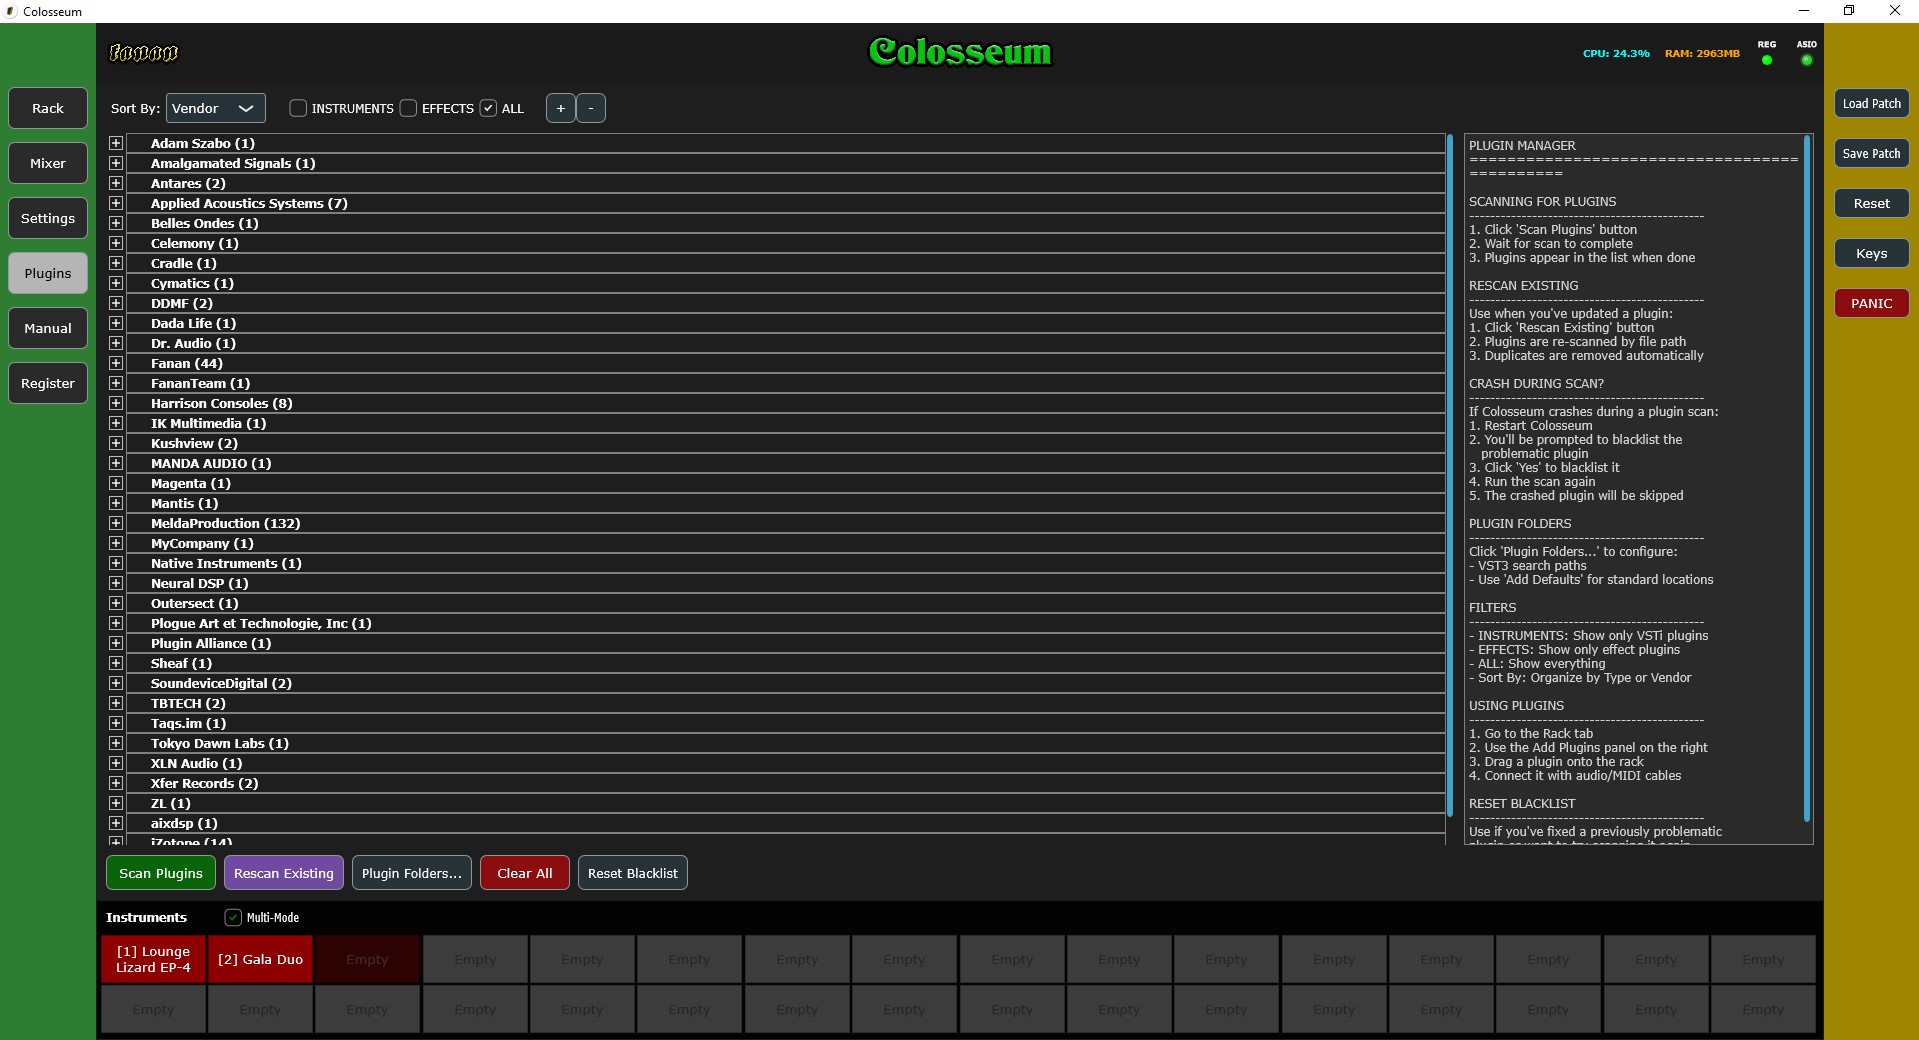Click the collapse-all minus button
Viewport: 1919px width, 1040px height.
[591, 108]
